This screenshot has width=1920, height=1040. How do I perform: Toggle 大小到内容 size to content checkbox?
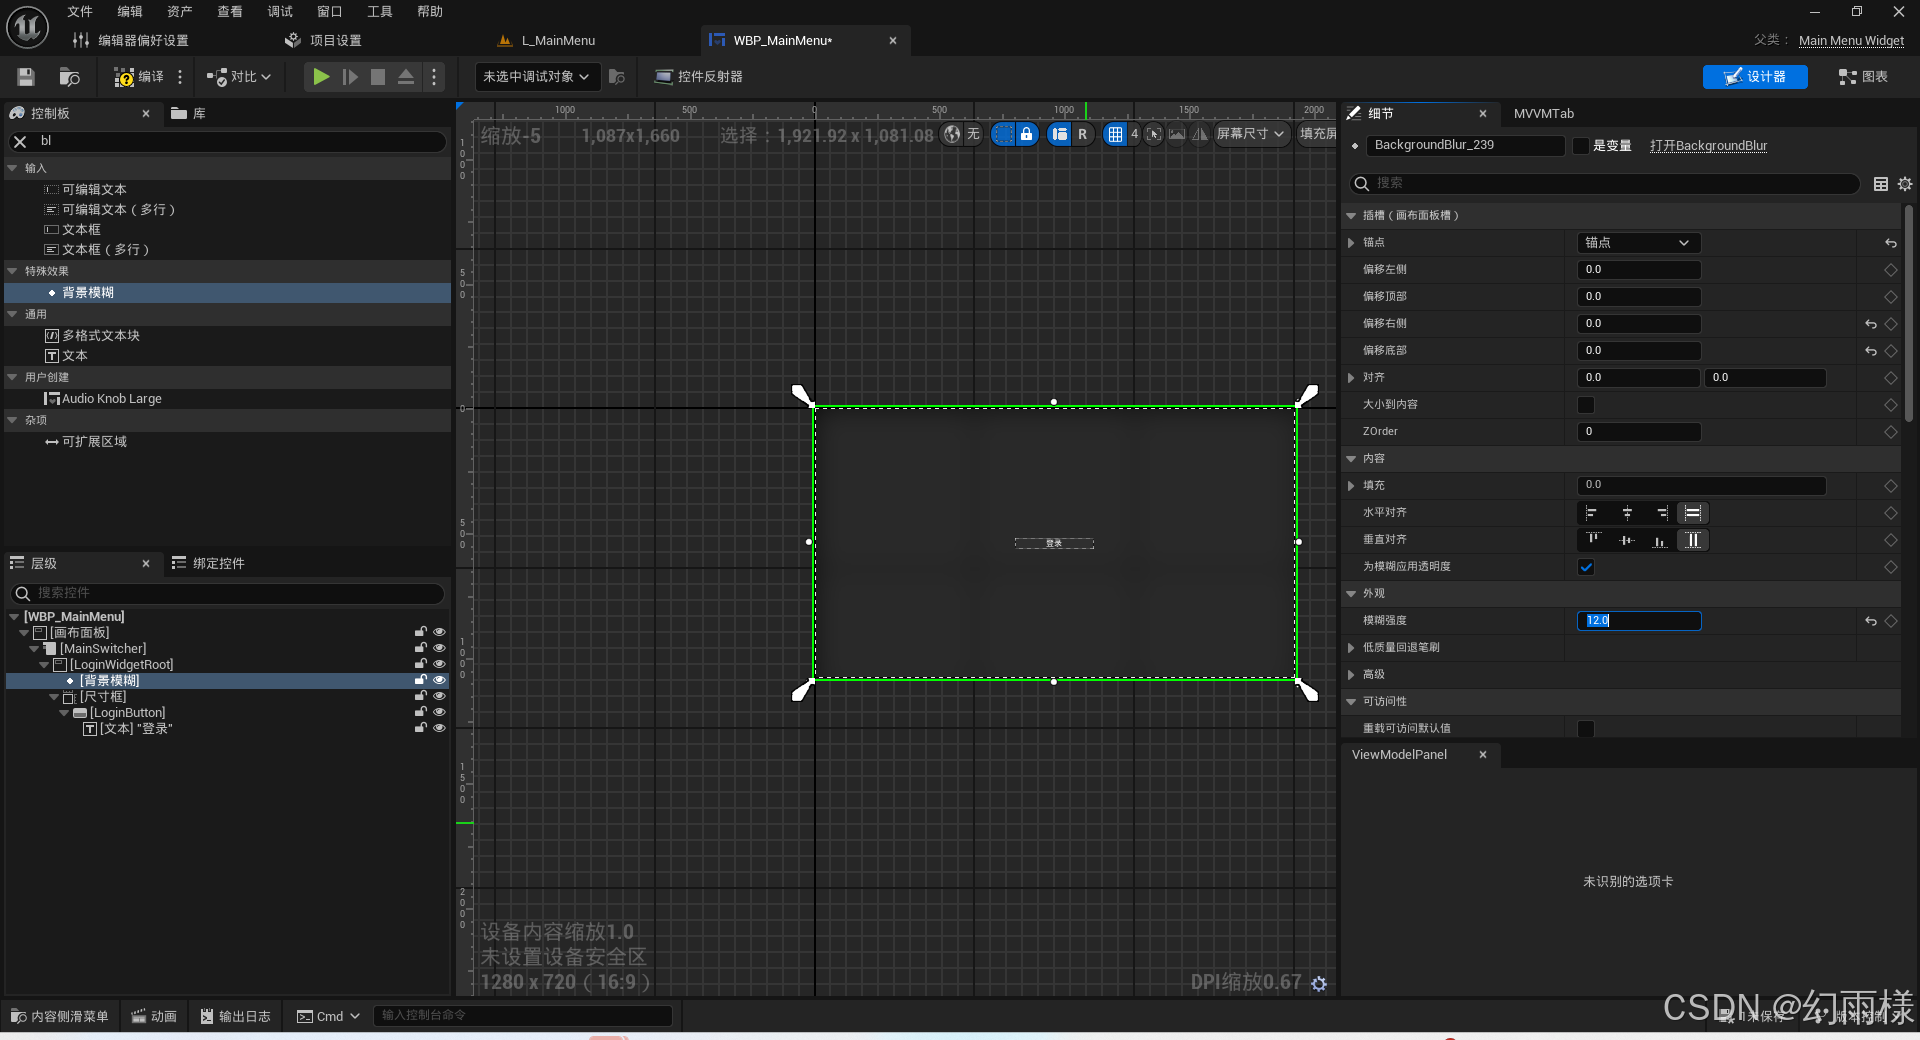1586,405
